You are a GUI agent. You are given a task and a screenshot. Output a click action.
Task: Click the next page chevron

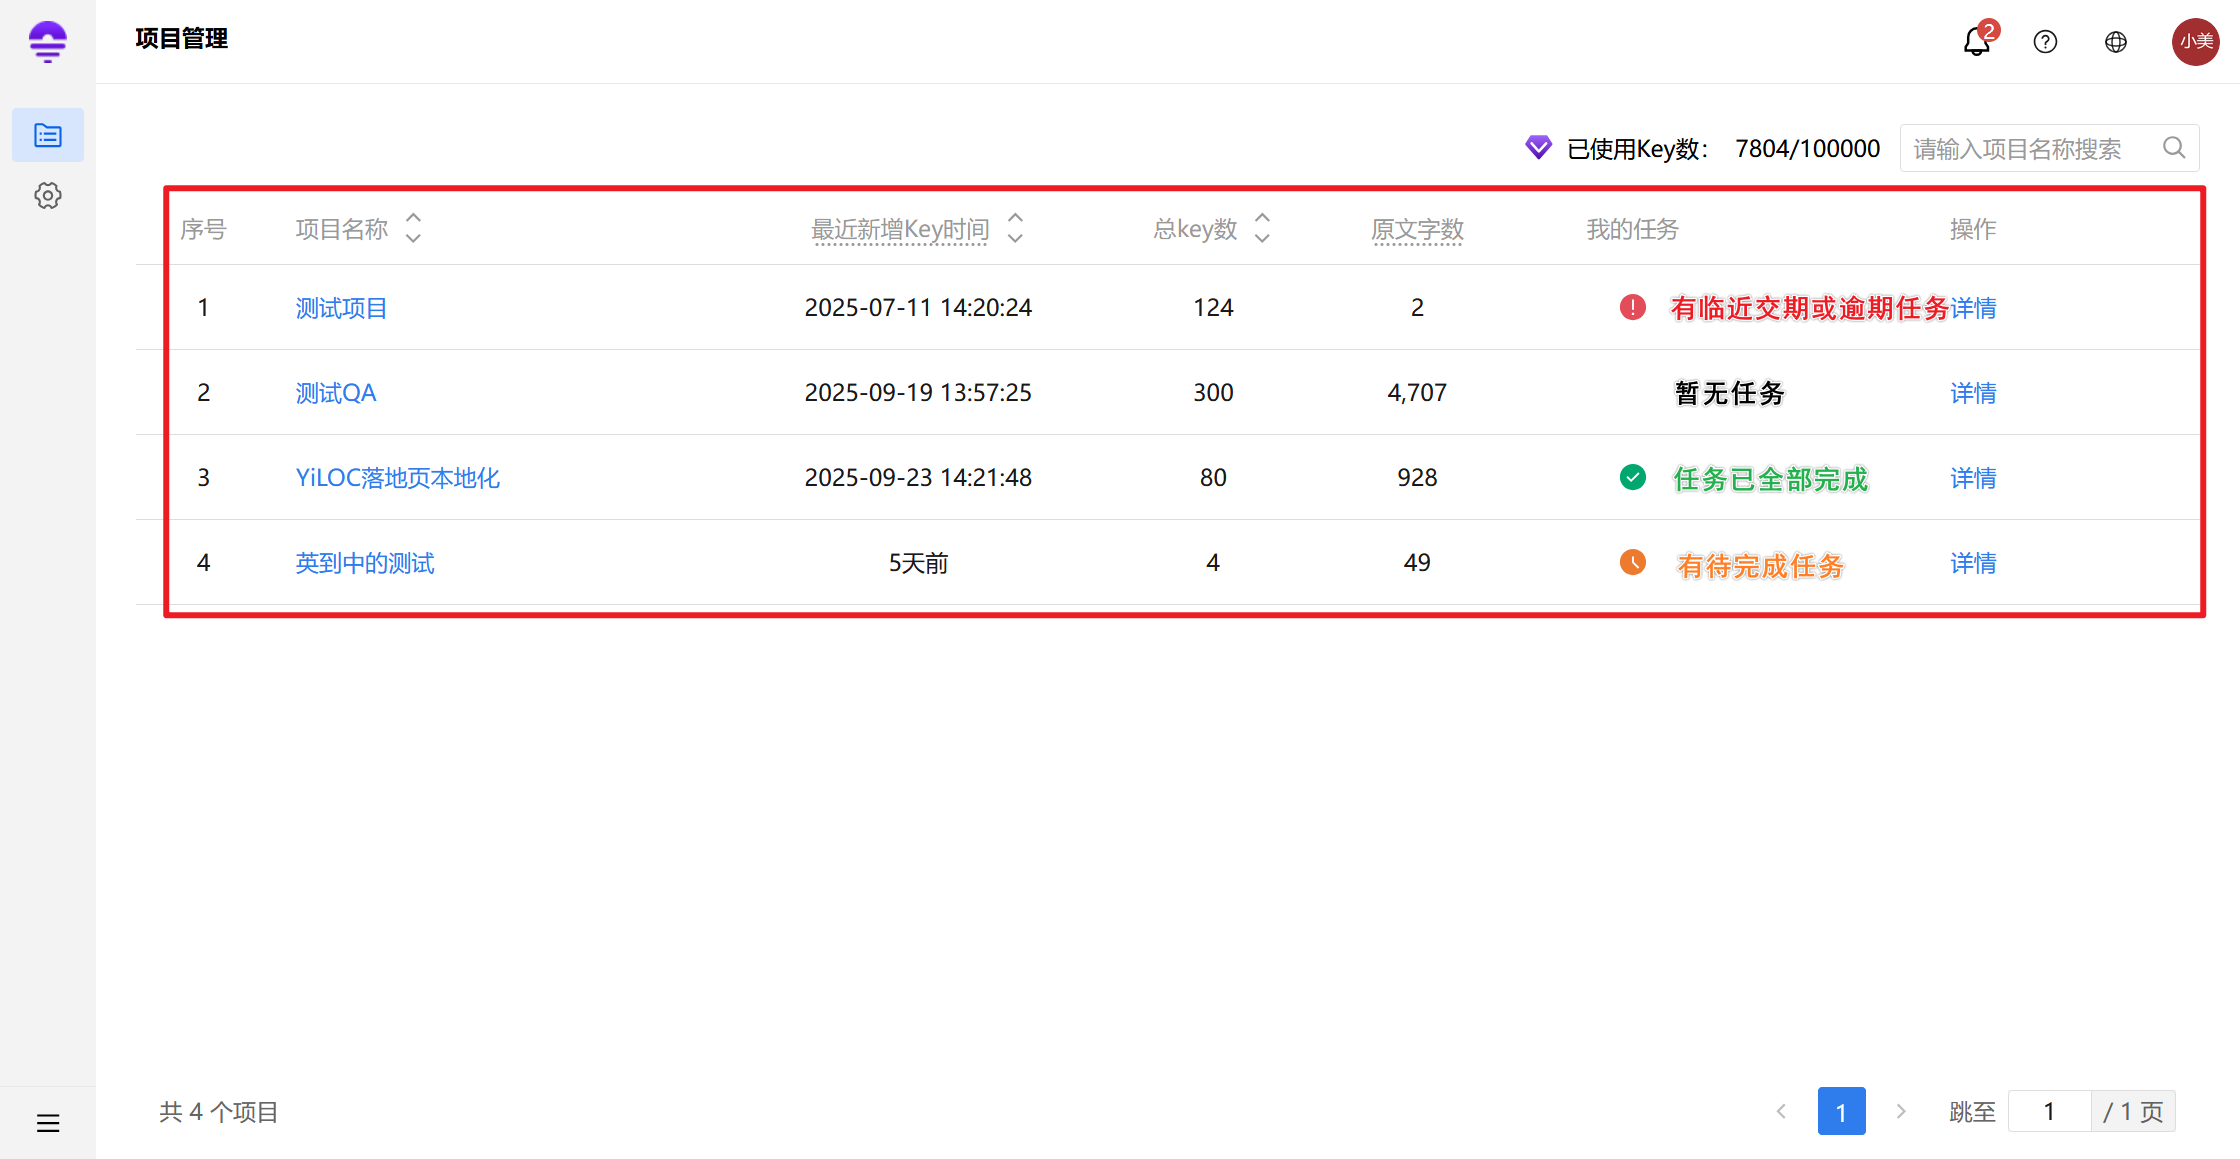click(x=1901, y=1111)
